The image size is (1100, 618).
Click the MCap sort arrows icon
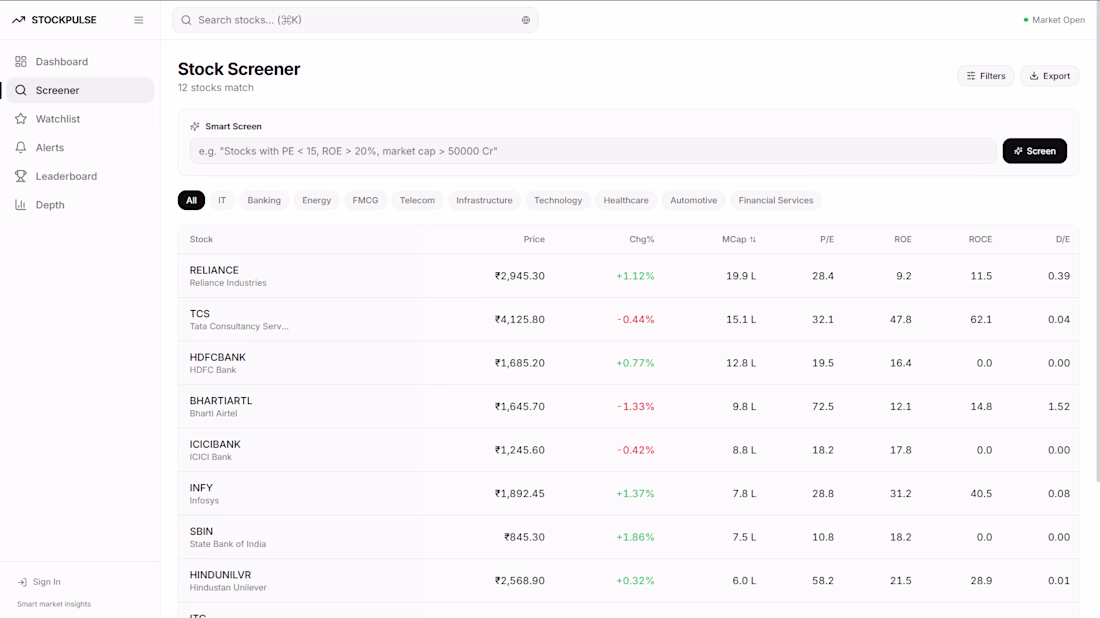coord(753,240)
